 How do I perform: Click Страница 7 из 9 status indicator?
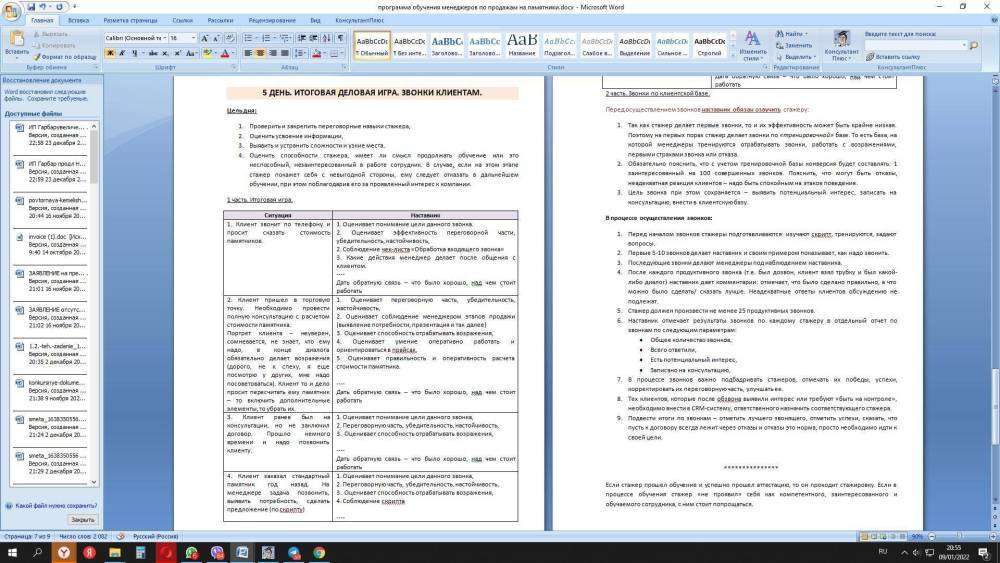pyautogui.click(x=27, y=536)
